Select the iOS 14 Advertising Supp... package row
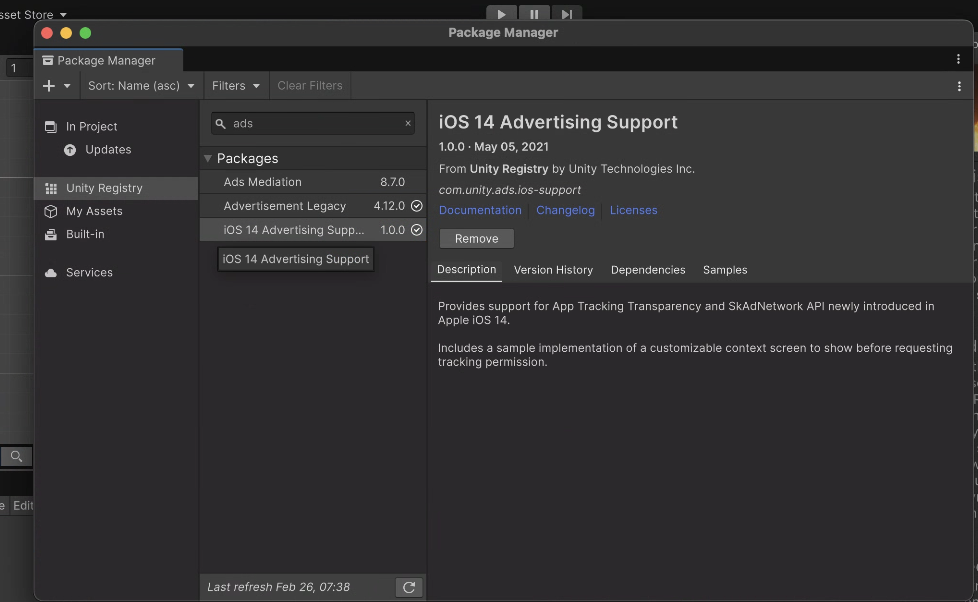Viewport: 978px width, 602px height. pyautogui.click(x=312, y=230)
